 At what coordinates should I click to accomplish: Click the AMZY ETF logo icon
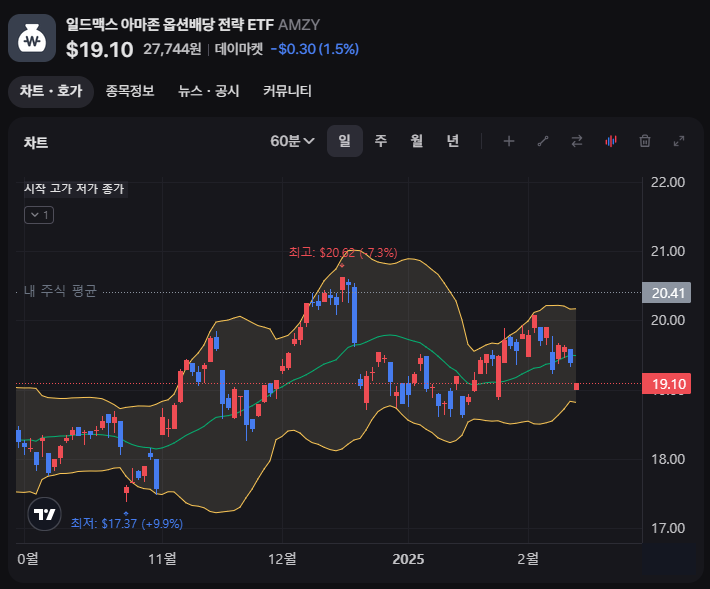pyautogui.click(x=32, y=38)
